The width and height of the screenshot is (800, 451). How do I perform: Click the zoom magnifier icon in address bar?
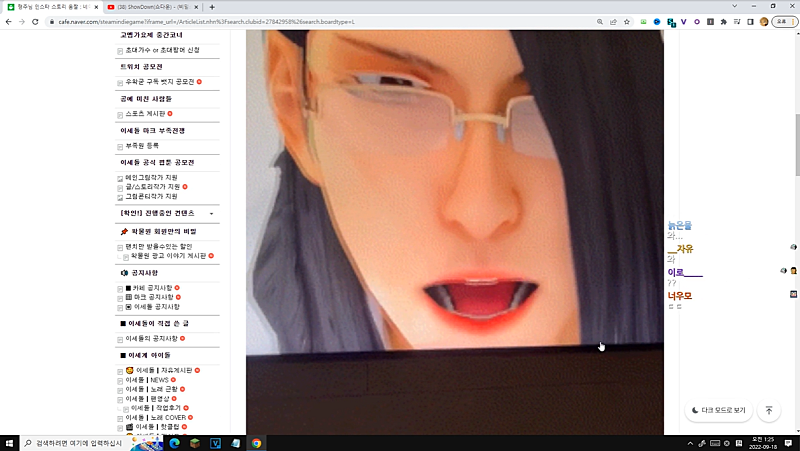(600, 22)
